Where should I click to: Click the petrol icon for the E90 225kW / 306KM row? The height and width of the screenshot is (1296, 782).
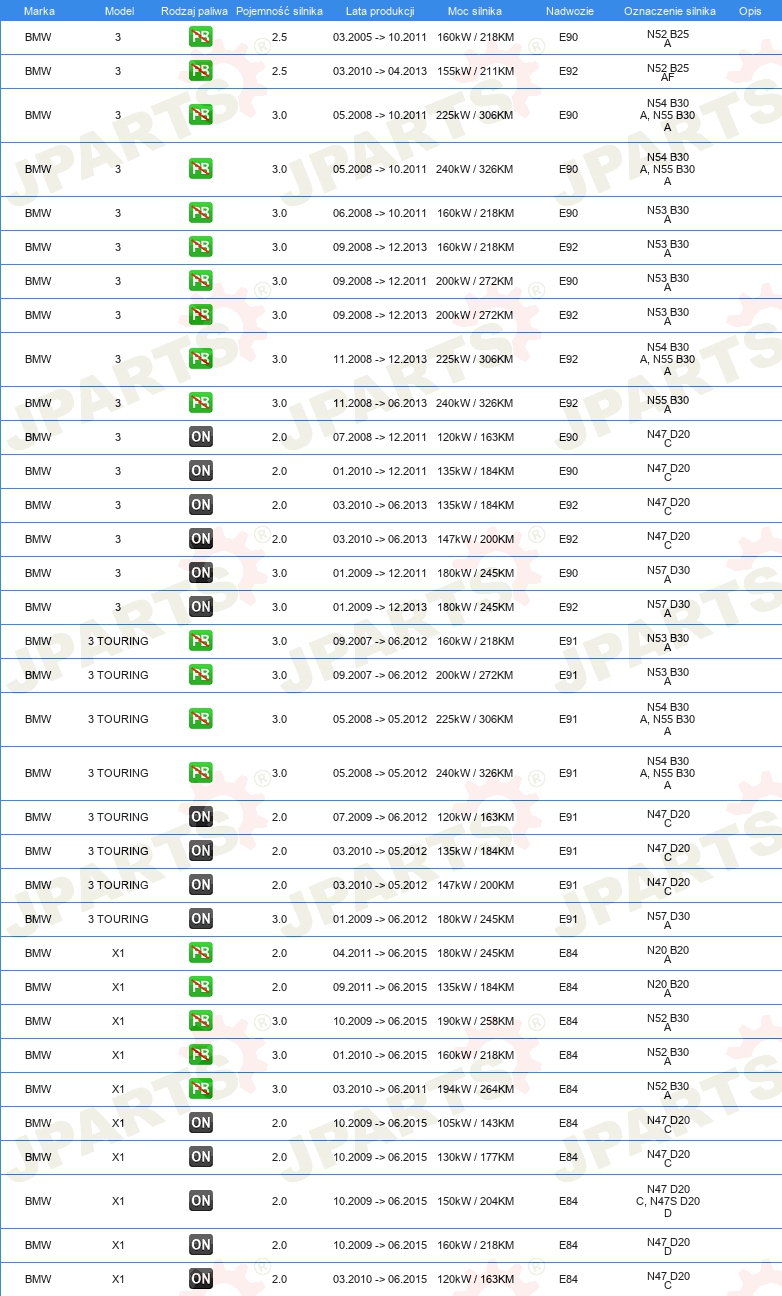point(201,115)
